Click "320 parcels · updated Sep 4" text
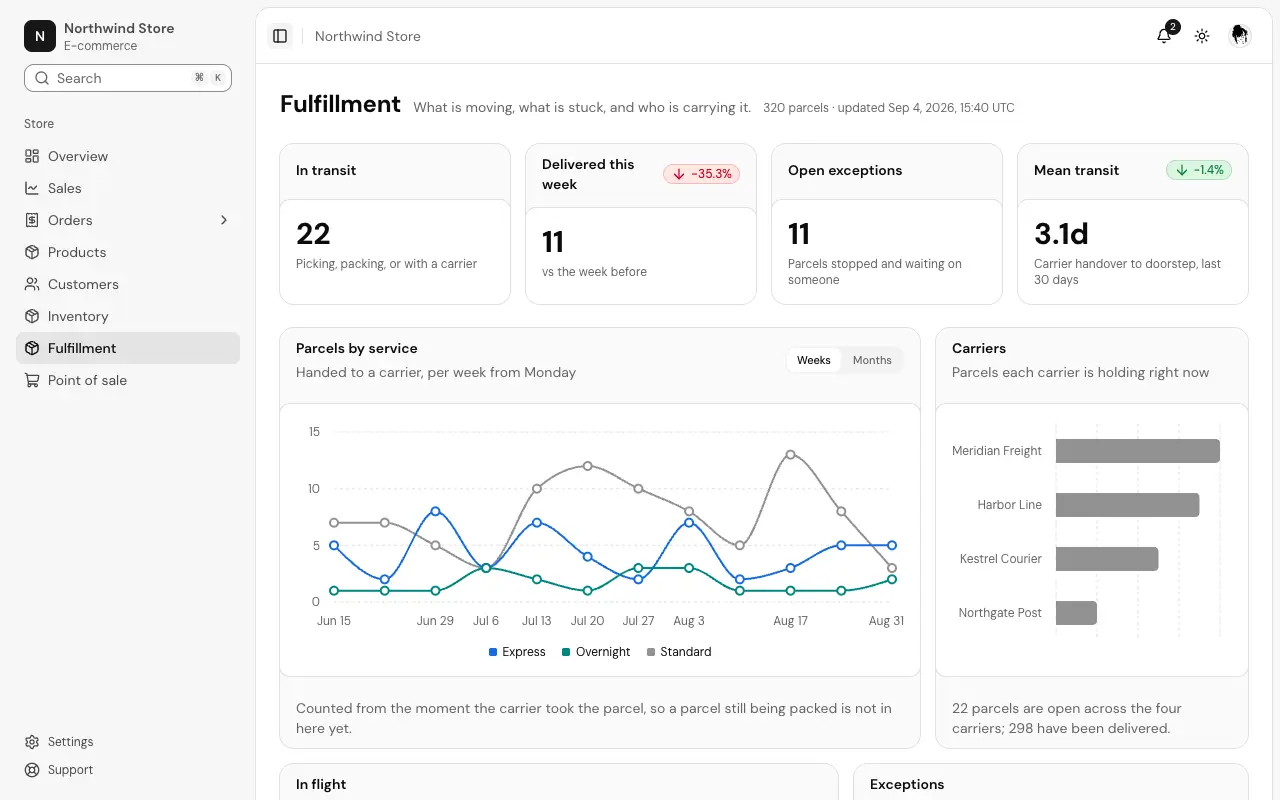The image size is (1280, 800). point(889,108)
